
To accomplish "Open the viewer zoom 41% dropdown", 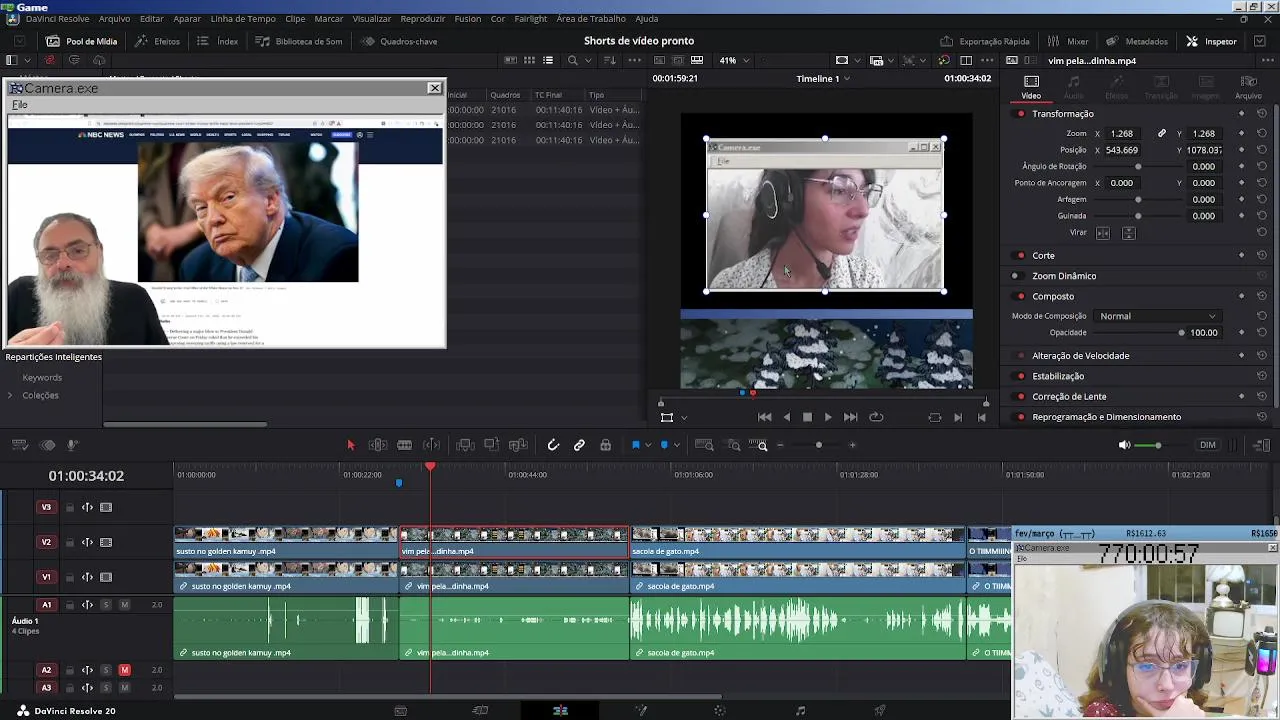I will (735, 60).
